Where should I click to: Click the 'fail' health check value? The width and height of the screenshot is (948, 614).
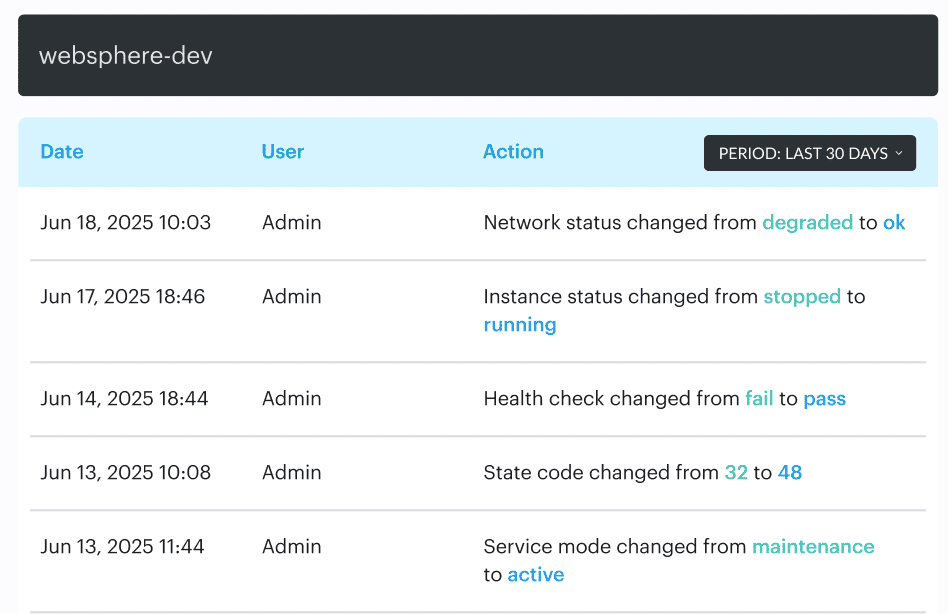[x=759, y=399]
